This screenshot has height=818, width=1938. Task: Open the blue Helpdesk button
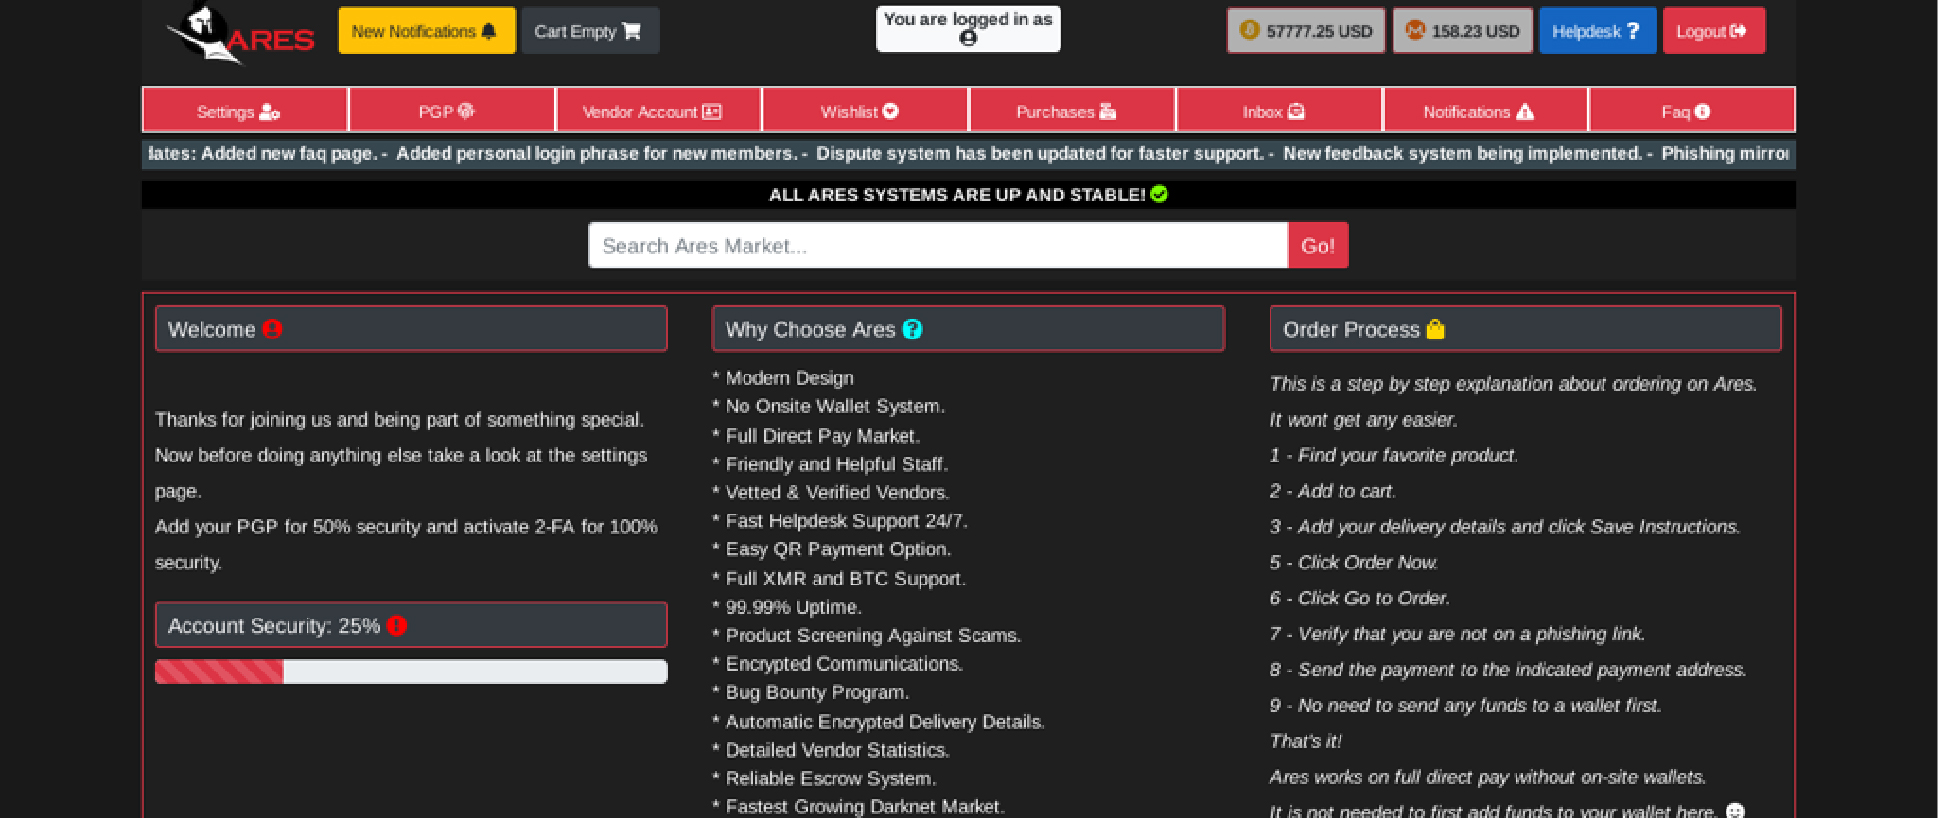click(1597, 31)
